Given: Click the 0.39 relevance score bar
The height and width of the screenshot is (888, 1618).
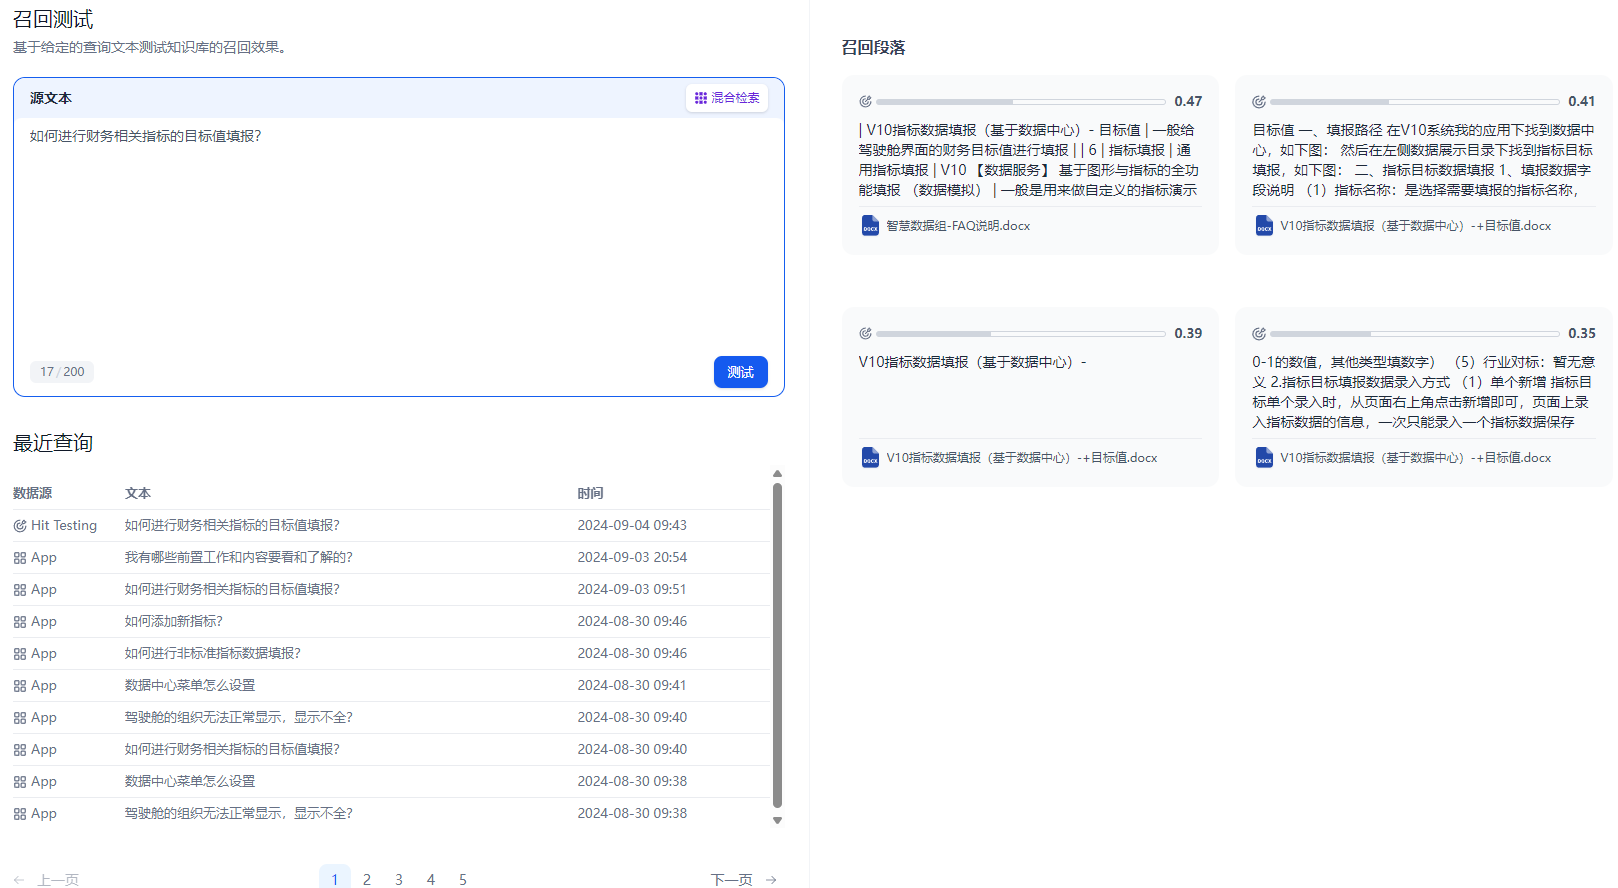Looking at the screenshot, I should click(1021, 334).
